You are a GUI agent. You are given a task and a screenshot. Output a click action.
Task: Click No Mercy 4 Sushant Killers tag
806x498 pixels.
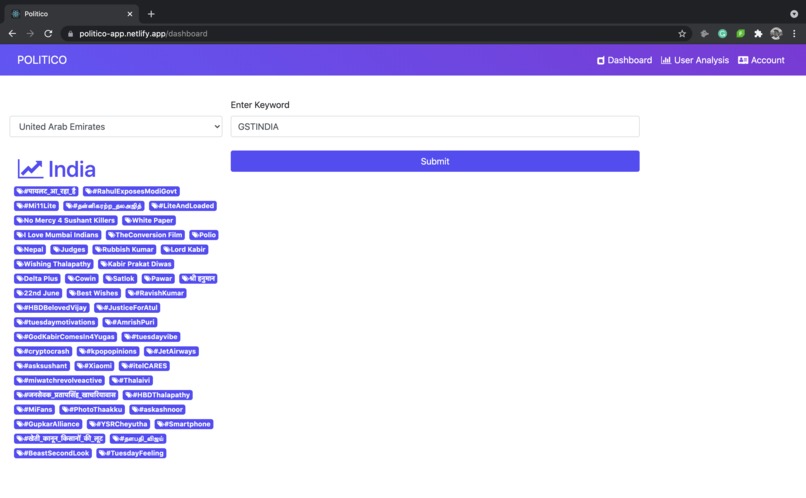pos(65,220)
